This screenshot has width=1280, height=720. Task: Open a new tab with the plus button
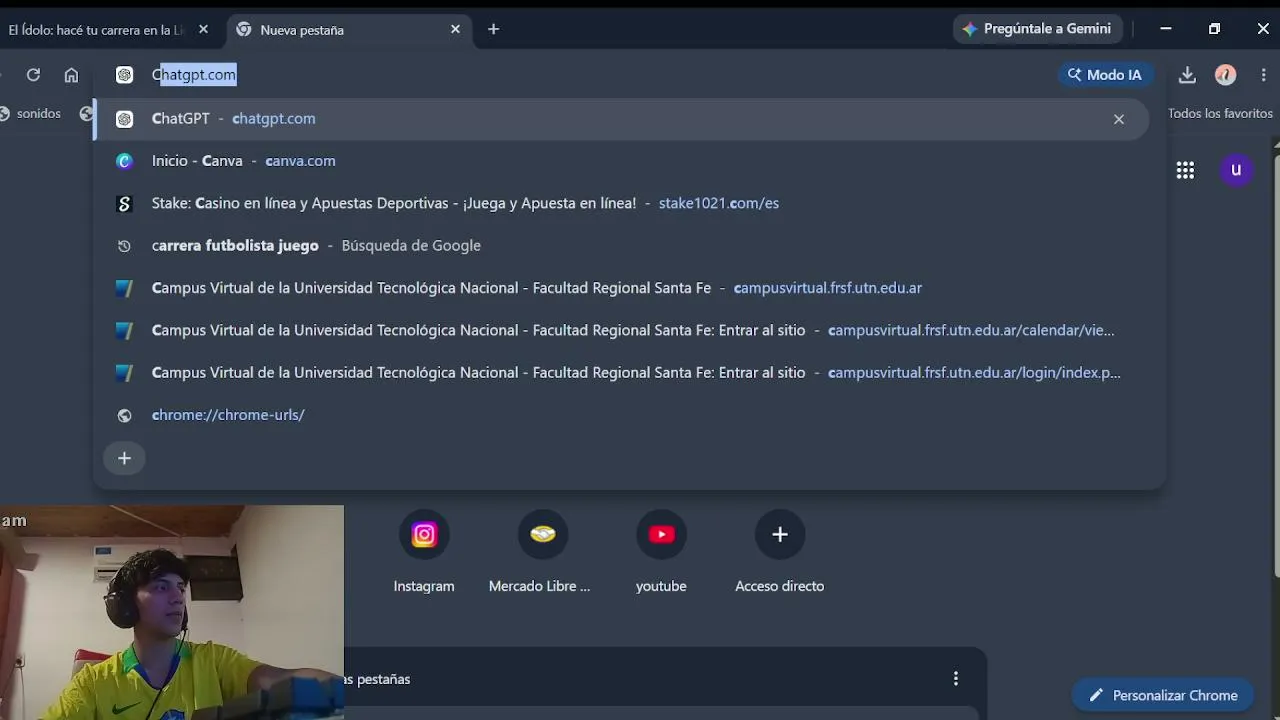(x=493, y=30)
